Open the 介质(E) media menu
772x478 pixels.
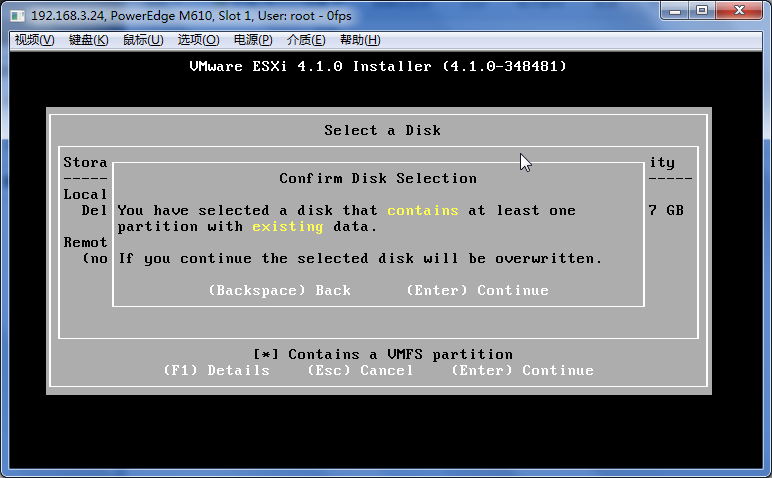pyautogui.click(x=306, y=40)
